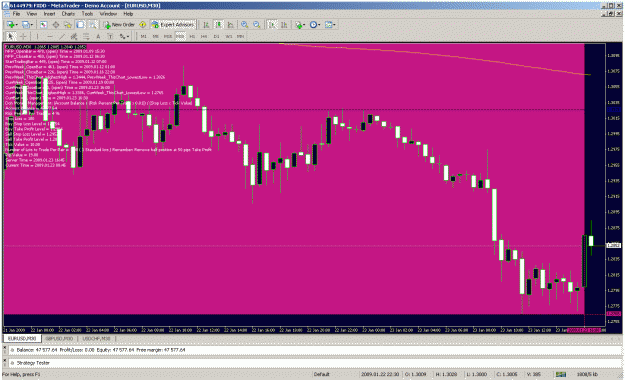
Task: Open the Help menu
Action: click(128, 14)
